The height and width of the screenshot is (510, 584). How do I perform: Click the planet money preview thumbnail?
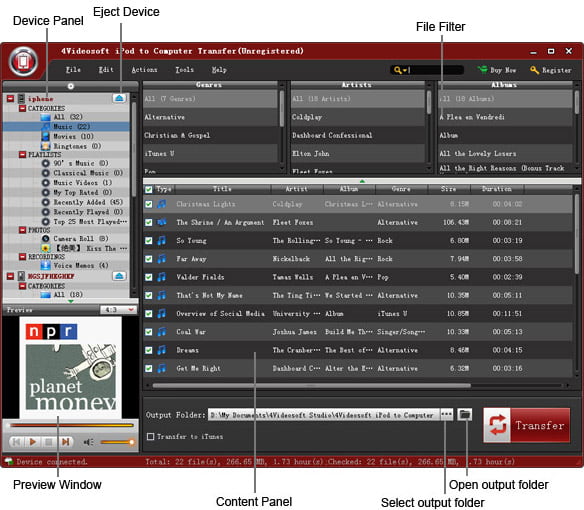pos(70,367)
